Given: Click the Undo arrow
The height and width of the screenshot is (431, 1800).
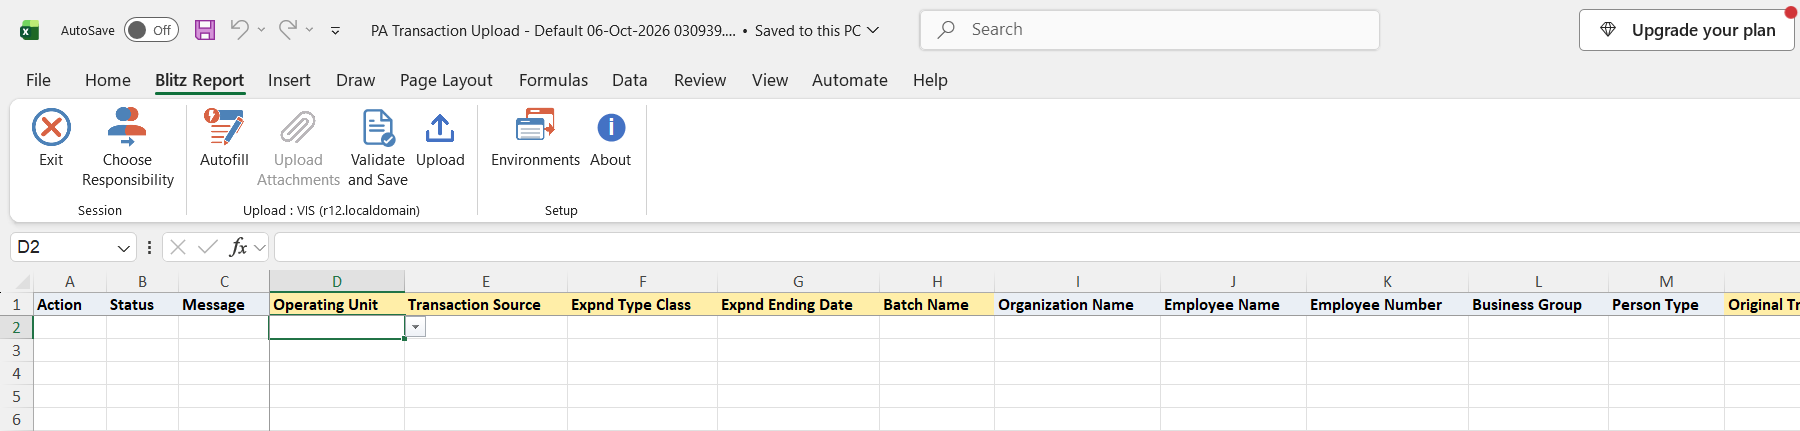Looking at the screenshot, I should [x=239, y=29].
